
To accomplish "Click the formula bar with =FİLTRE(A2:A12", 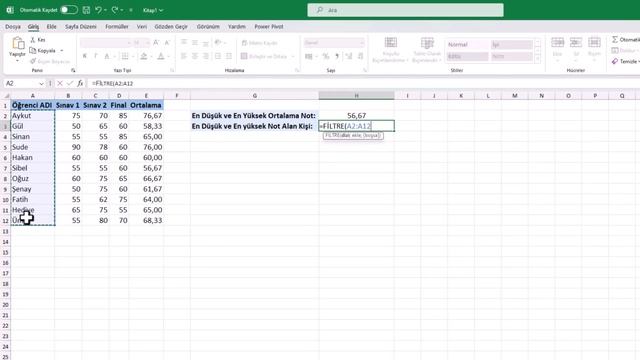I will [x=363, y=83].
